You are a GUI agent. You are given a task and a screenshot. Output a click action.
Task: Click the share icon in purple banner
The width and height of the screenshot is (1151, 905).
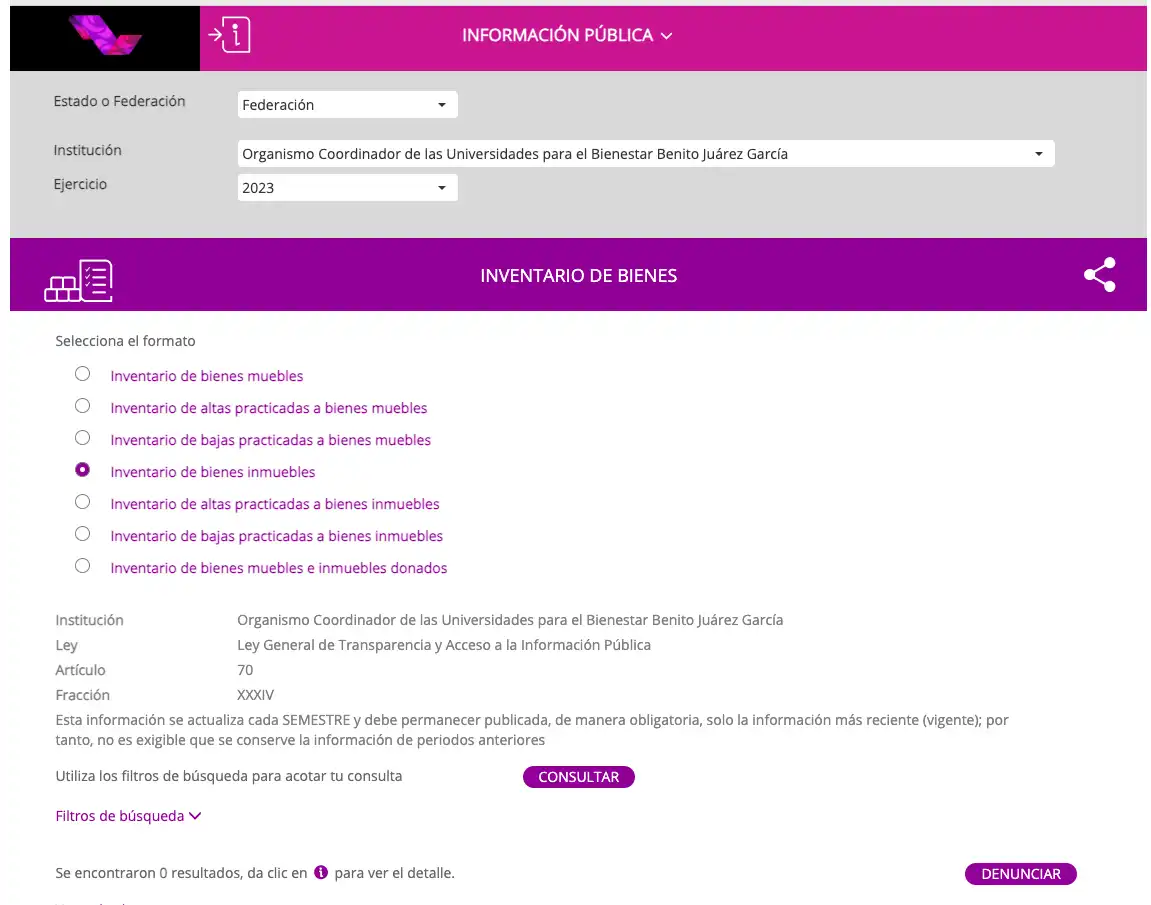[1099, 275]
